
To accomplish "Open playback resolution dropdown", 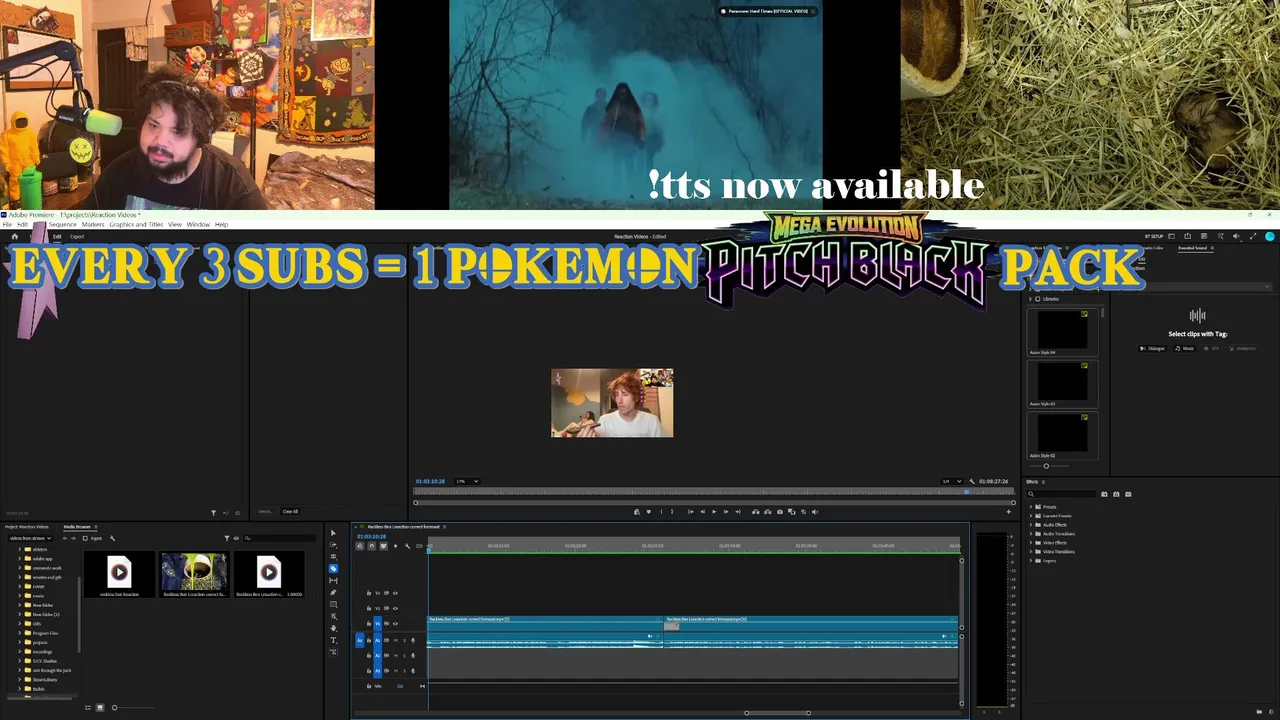I will (951, 481).
